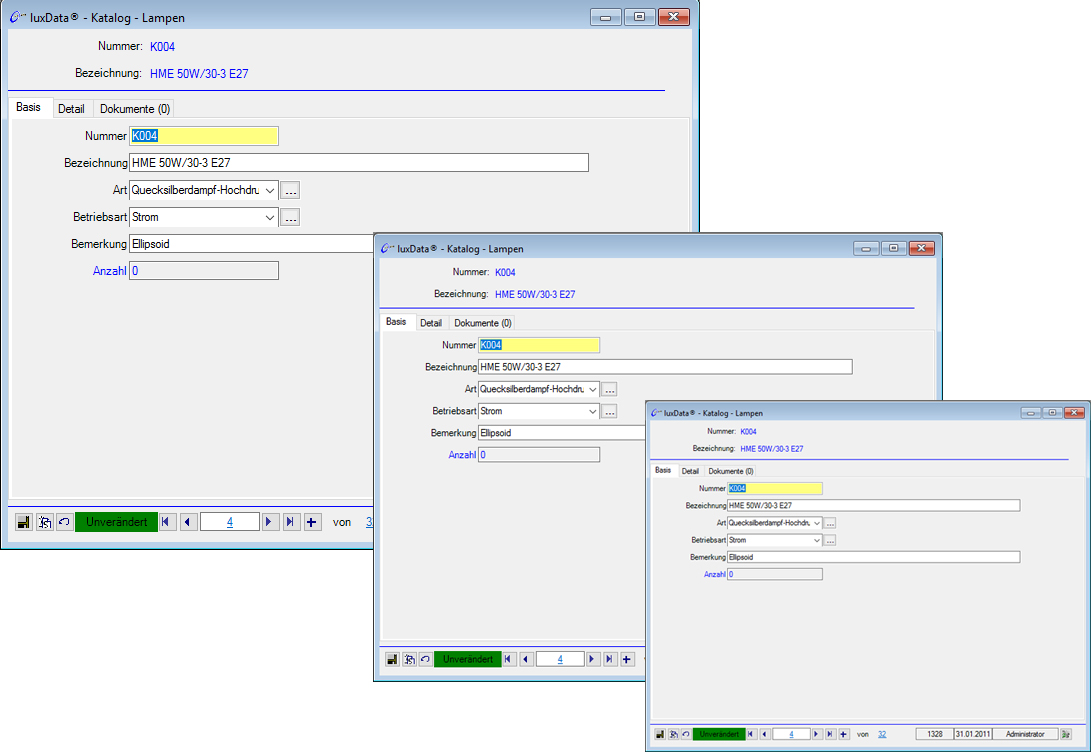Click the Bezeichnung text field in the largest window
The height and width of the screenshot is (753, 1091).
pyautogui.click(x=359, y=163)
